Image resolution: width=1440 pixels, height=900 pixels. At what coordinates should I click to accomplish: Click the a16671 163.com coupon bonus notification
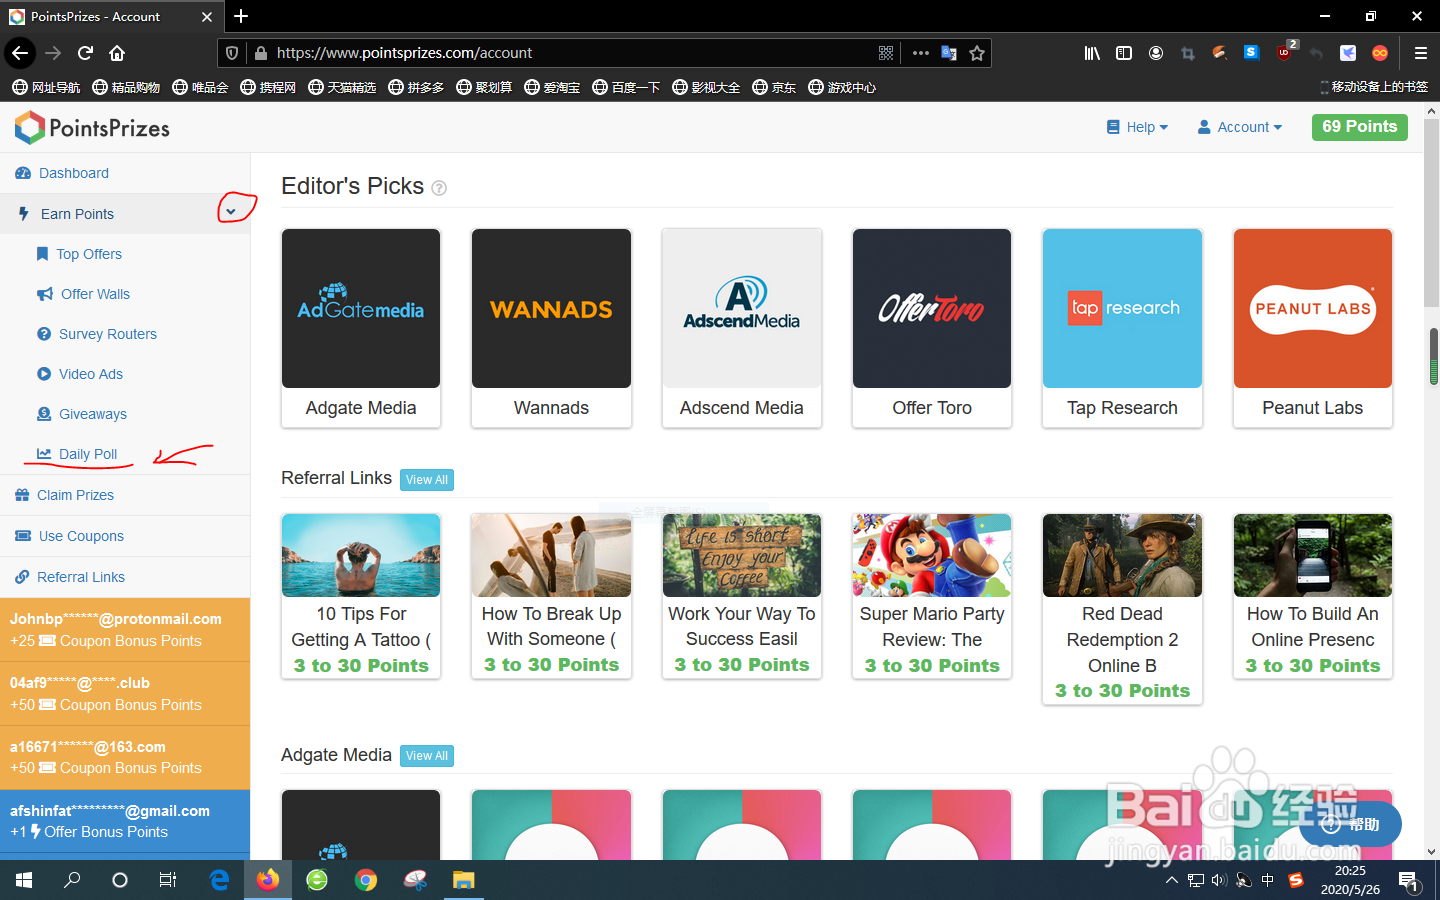coord(125,757)
